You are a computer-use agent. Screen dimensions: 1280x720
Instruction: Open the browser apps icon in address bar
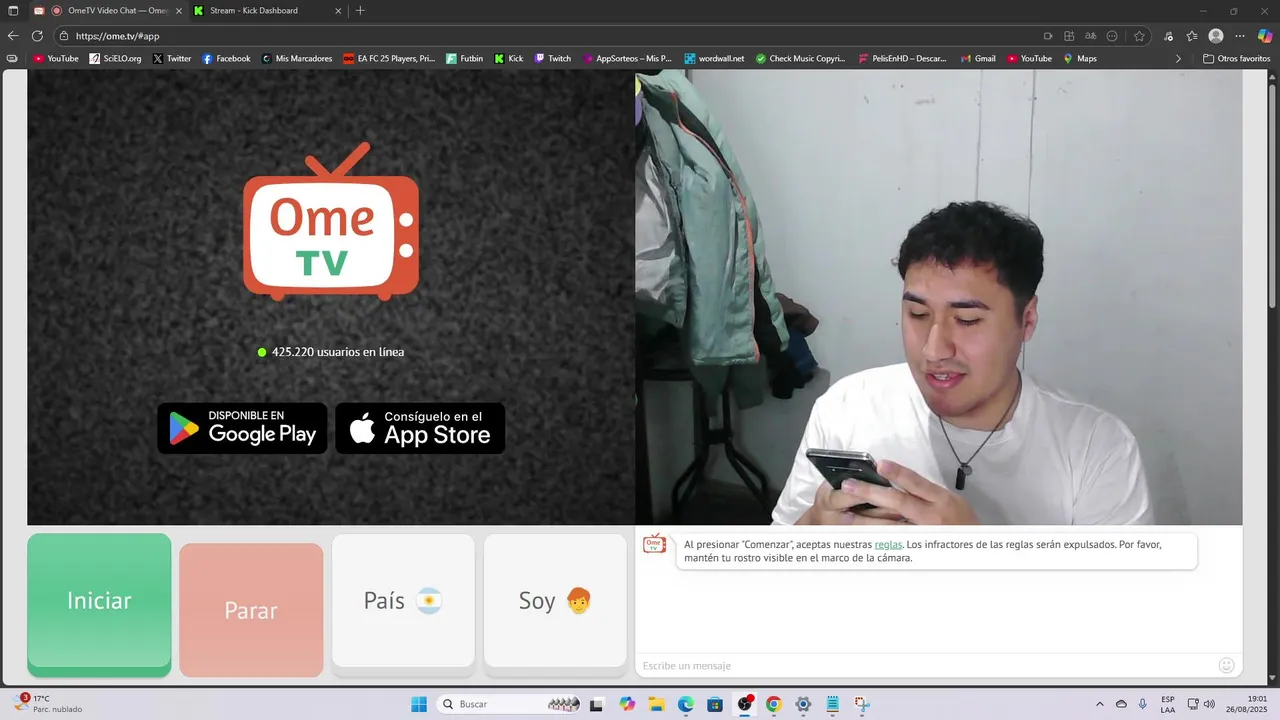(1069, 36)
